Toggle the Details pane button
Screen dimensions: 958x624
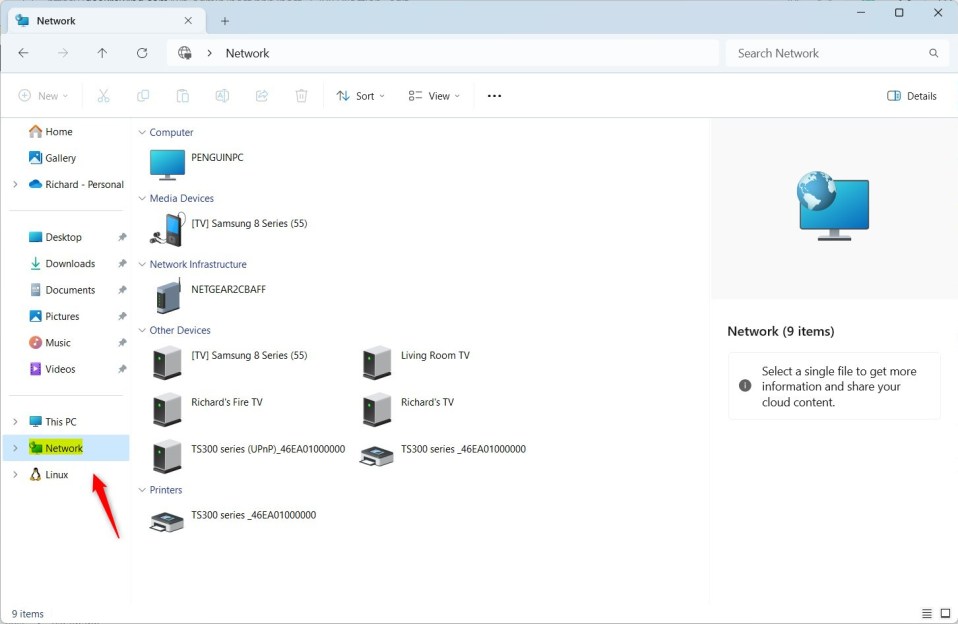(912, 96)
